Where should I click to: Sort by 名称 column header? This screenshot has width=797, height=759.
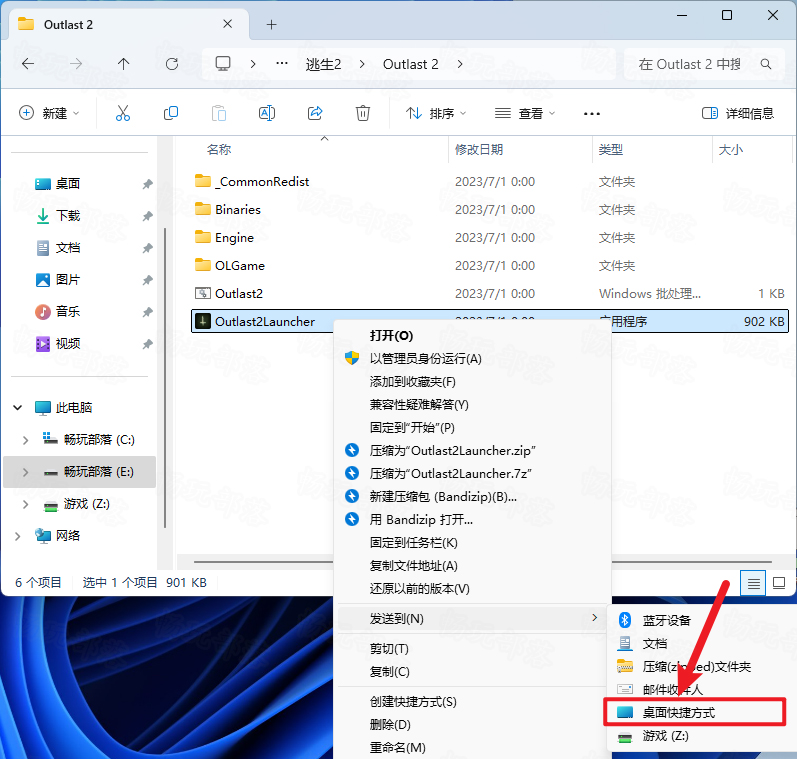[x=219, y=149]
